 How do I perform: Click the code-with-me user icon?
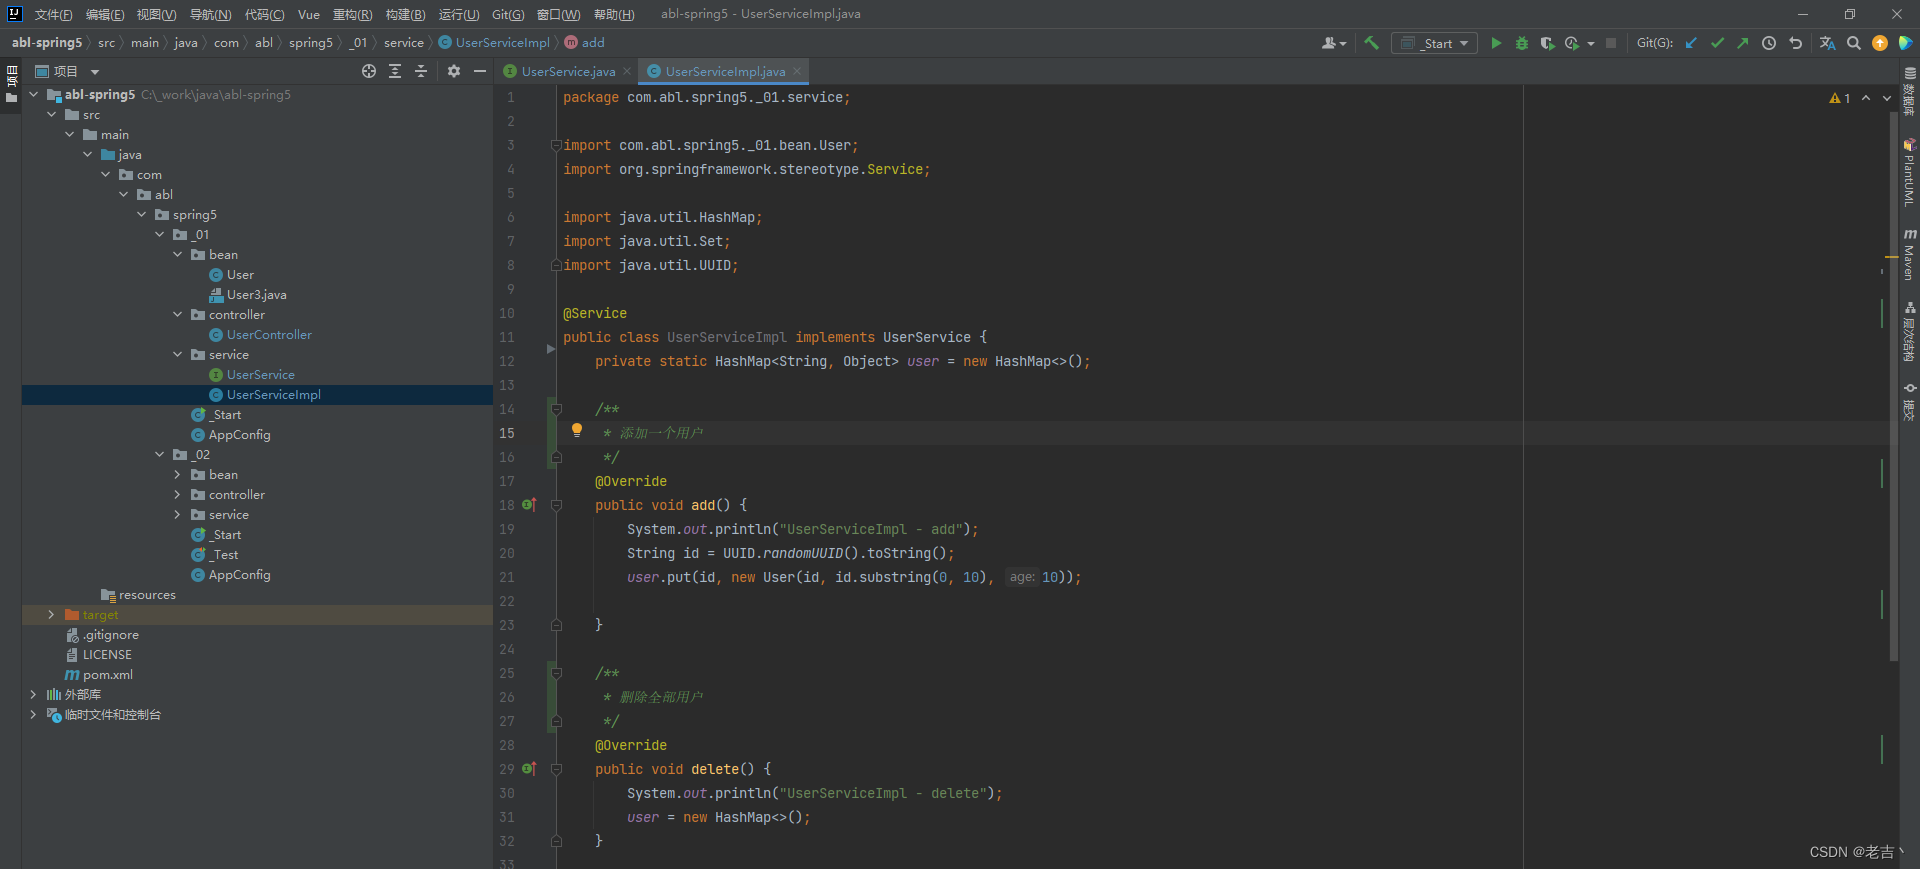coord(1334,43)
